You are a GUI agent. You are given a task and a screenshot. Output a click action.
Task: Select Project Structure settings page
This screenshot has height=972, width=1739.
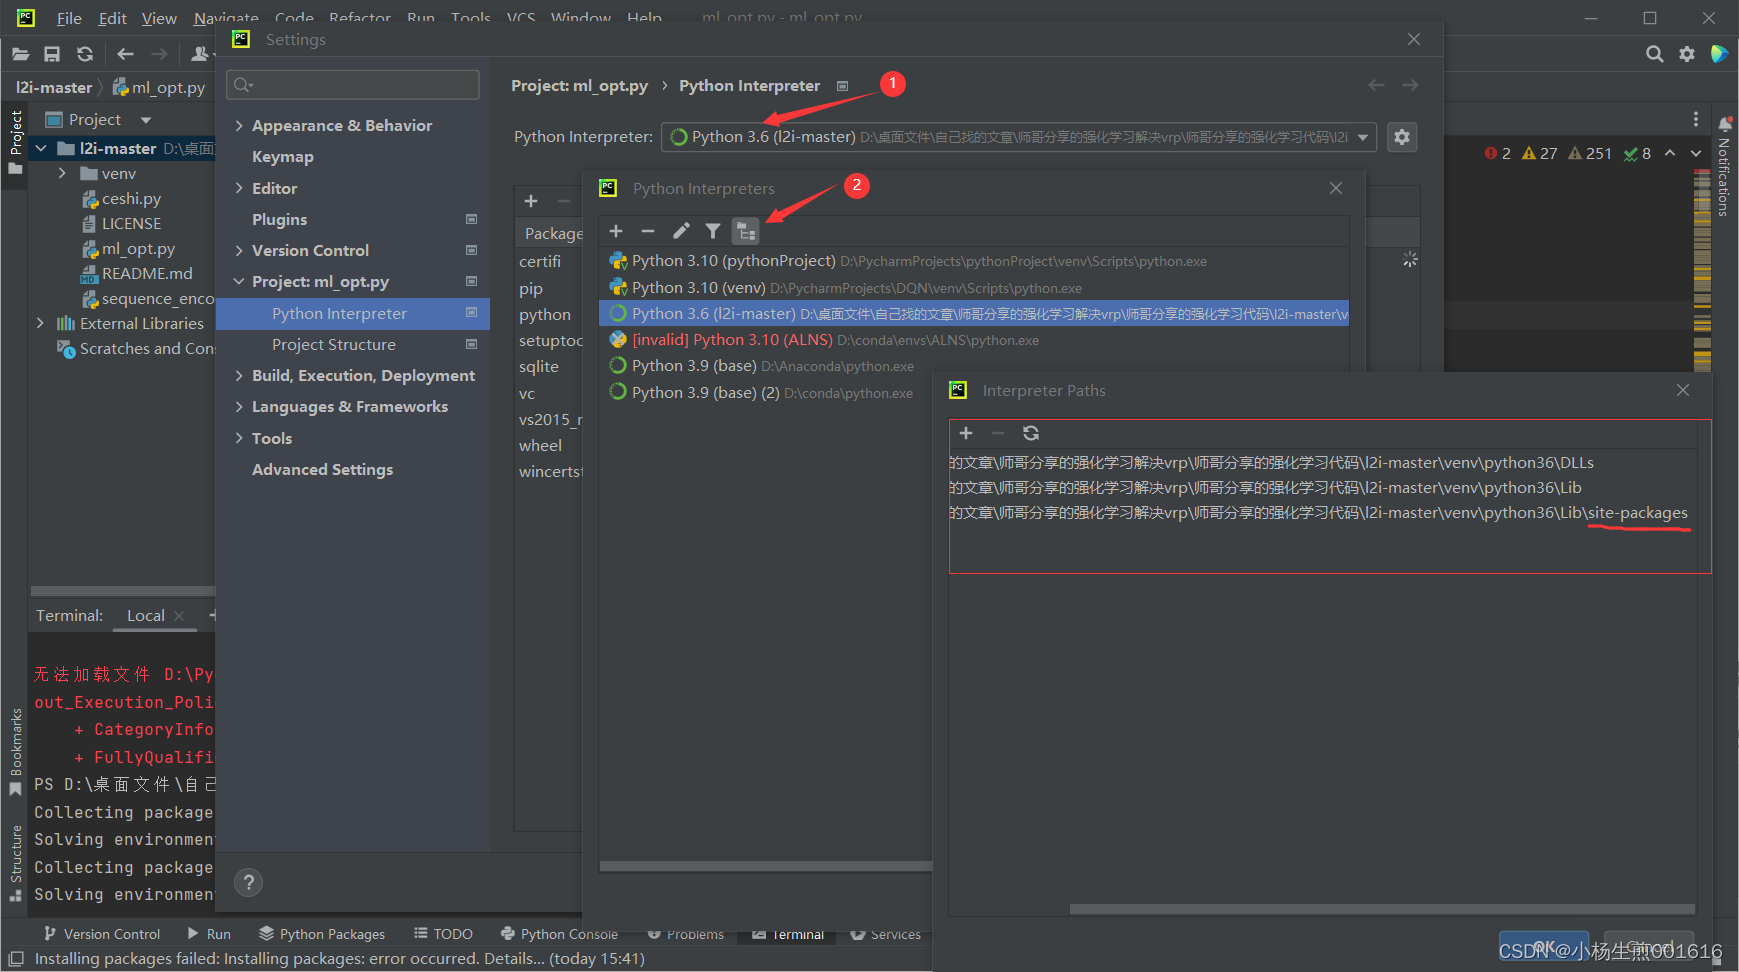[x=334, y=345]
